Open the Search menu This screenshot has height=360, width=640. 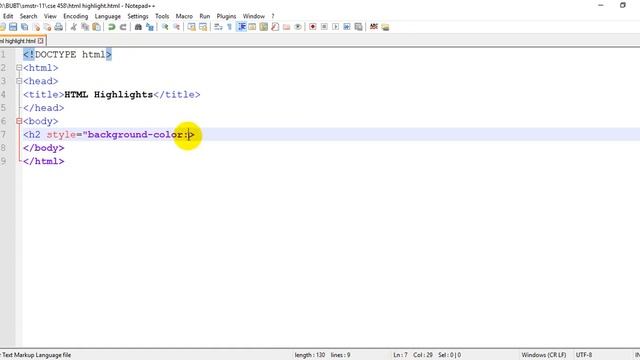tap(29, 16)
